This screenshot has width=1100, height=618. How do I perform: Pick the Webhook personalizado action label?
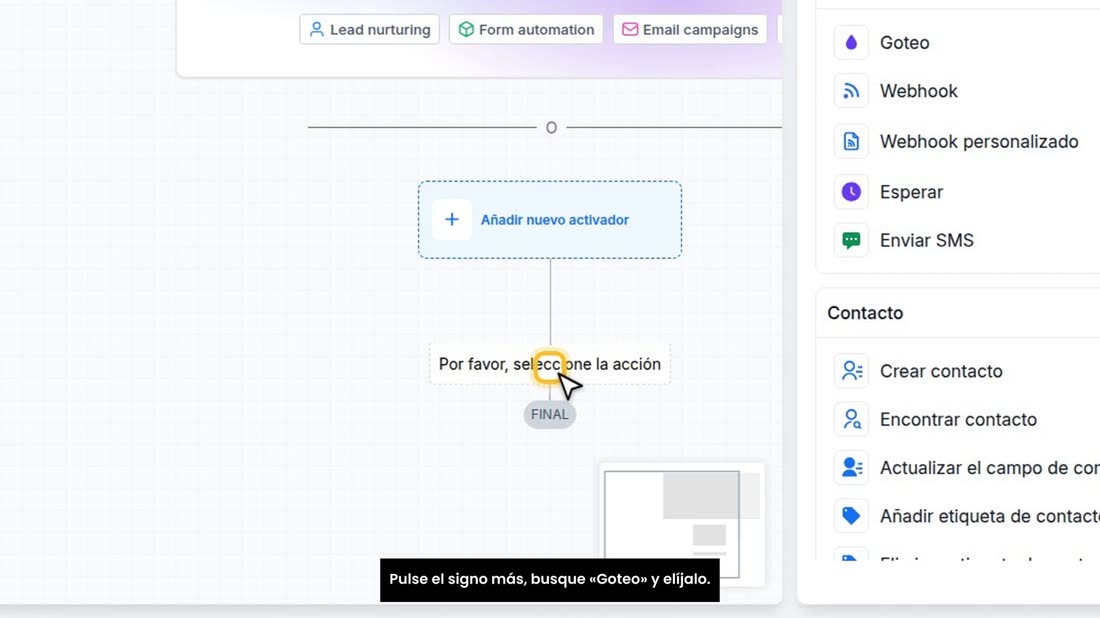click(x=979, y=142)
